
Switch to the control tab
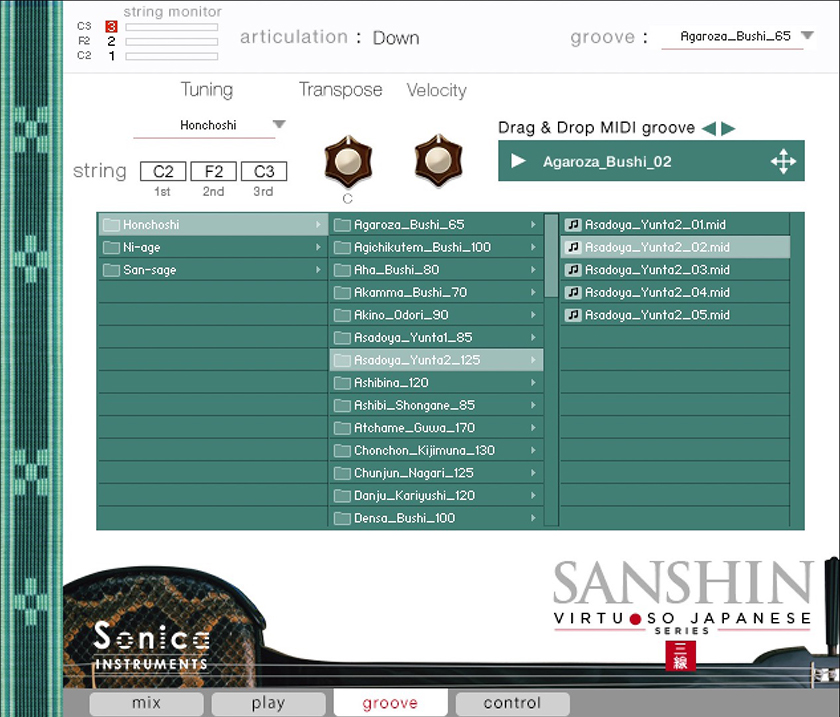pos(513,703)
